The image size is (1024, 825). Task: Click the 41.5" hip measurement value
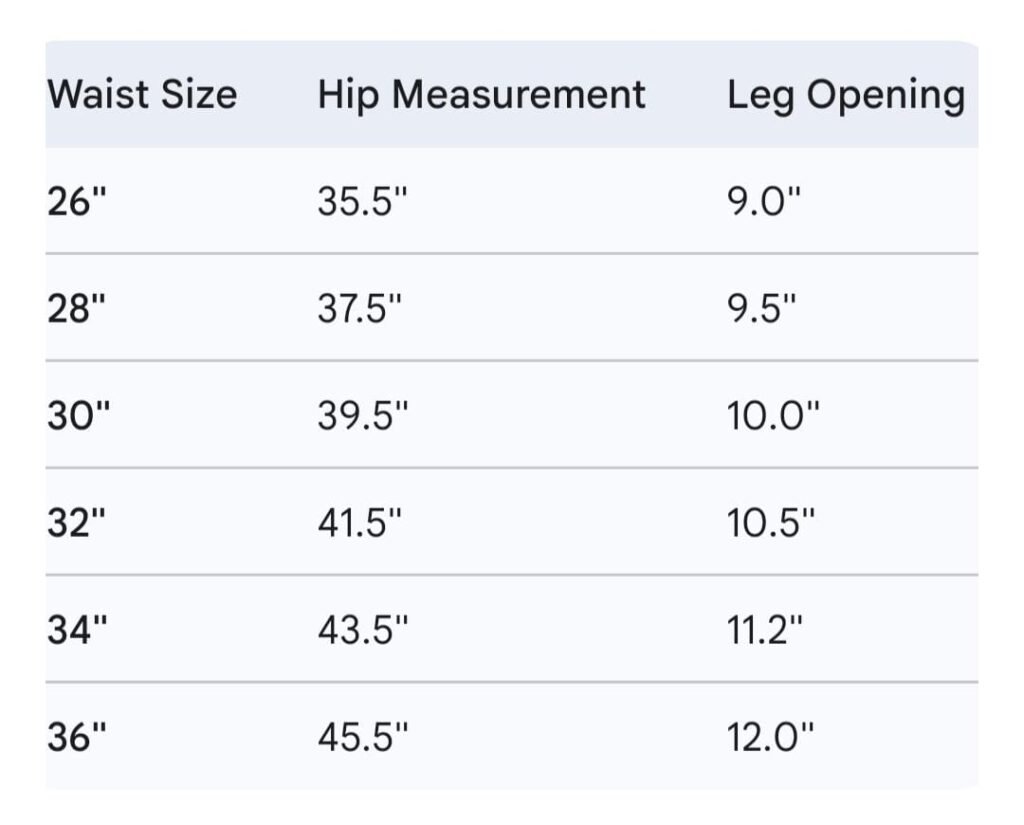364,523
